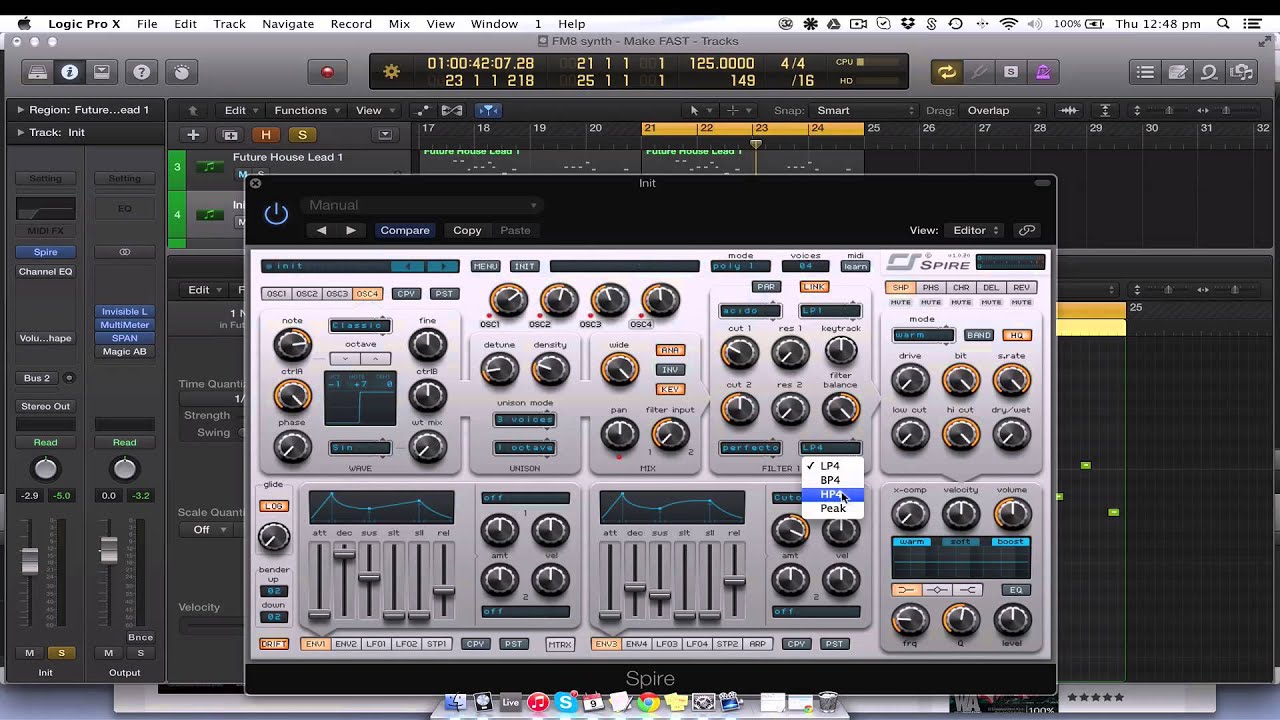Open the Note Pads icon

click(x=1178, y=72)
